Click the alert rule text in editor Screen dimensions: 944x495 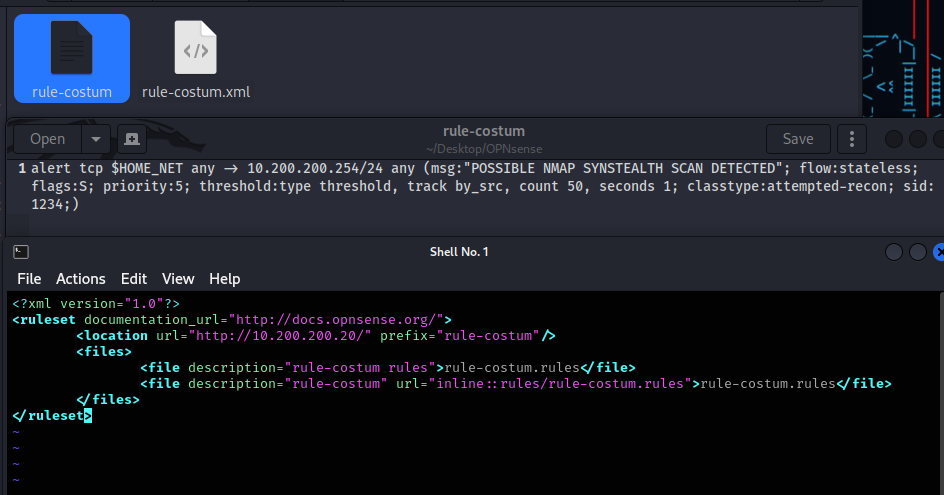482,186
